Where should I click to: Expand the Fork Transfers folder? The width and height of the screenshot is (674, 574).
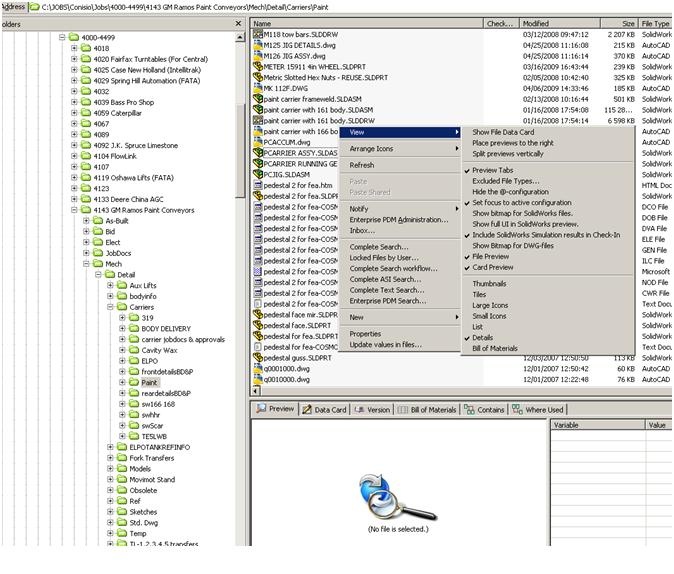(110, 457)
